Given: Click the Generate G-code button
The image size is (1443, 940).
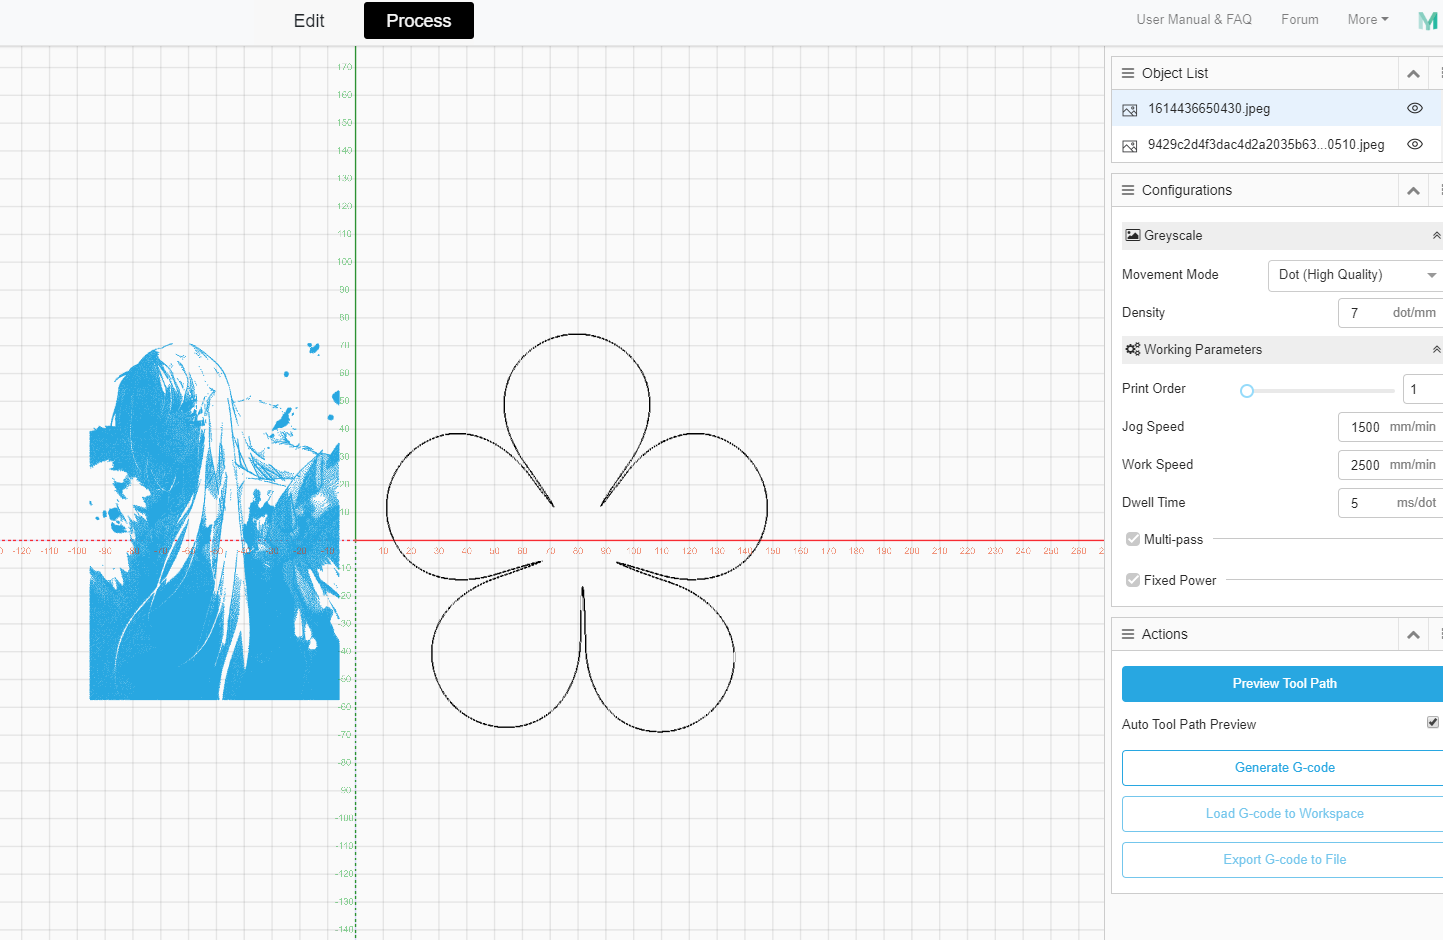Looking at the screenshot, I should (1284, 768).
